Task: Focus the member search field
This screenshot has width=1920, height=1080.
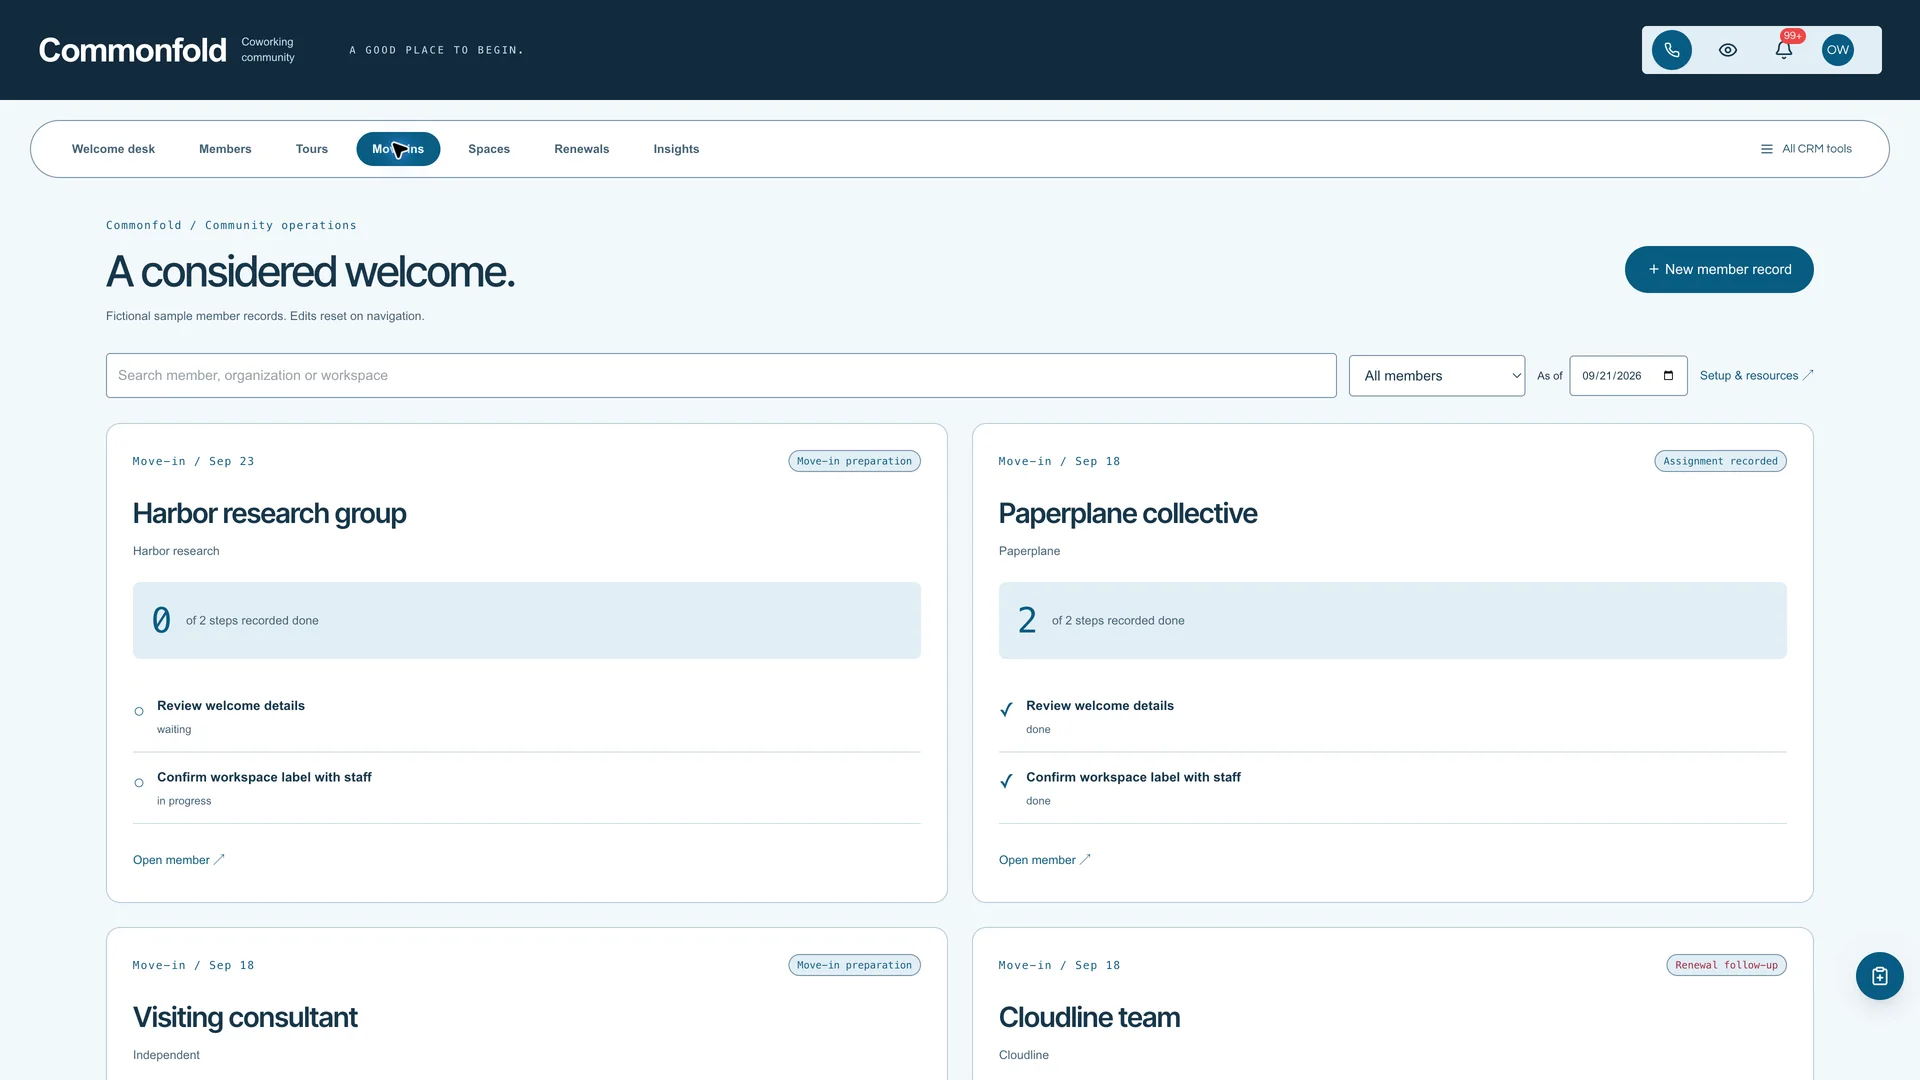Action: click(x=721, y=375)
